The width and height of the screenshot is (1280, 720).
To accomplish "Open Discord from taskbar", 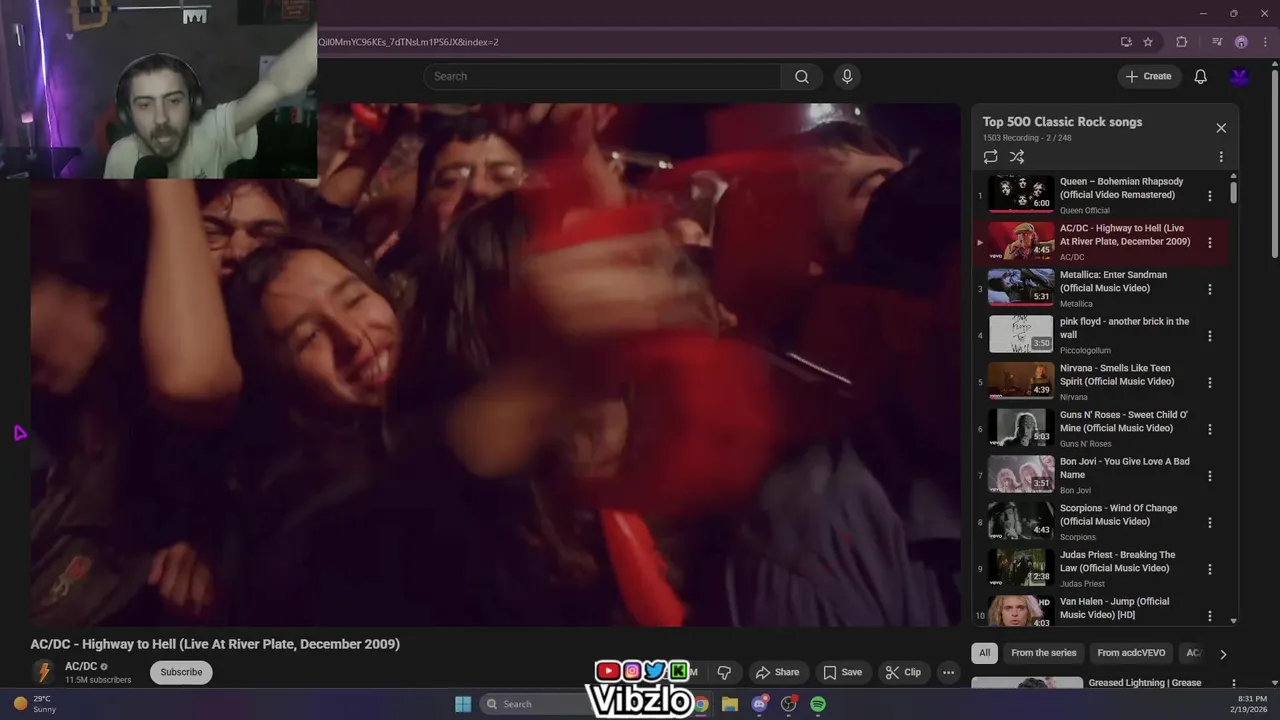I will 760,704.
